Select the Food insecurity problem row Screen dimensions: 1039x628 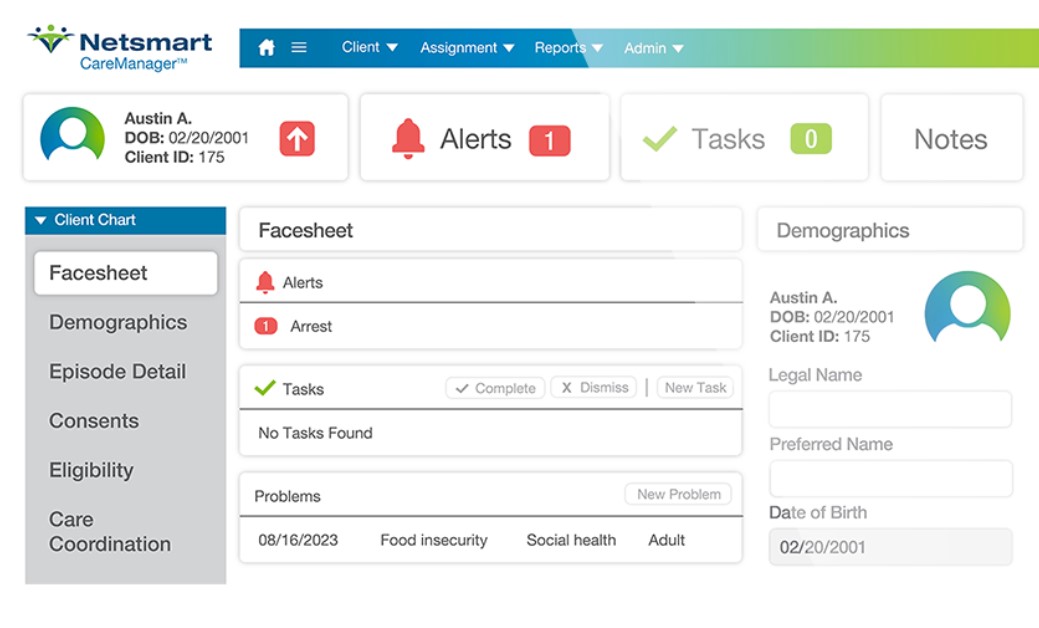[434, 540]
